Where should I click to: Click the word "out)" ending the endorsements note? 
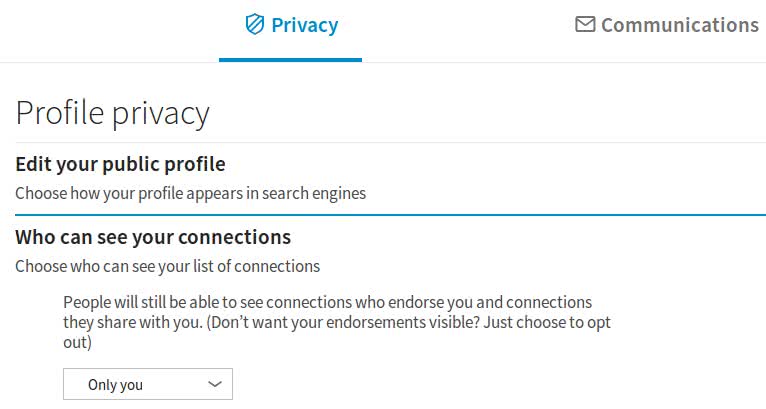pos(77,342)
